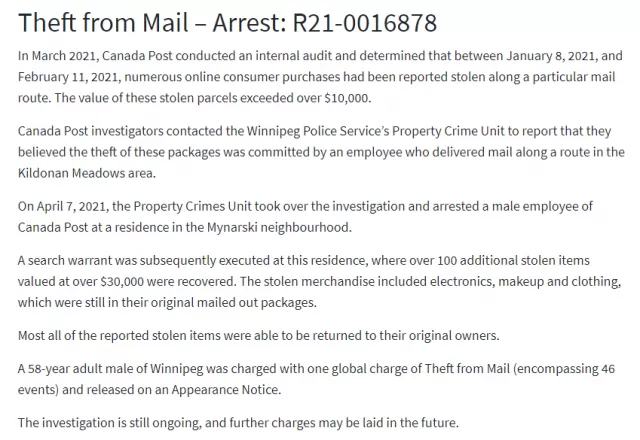Viewport: 640px width, 440px height.
Task: Click "Kildonan Meadows area" text
Action: 86,173
